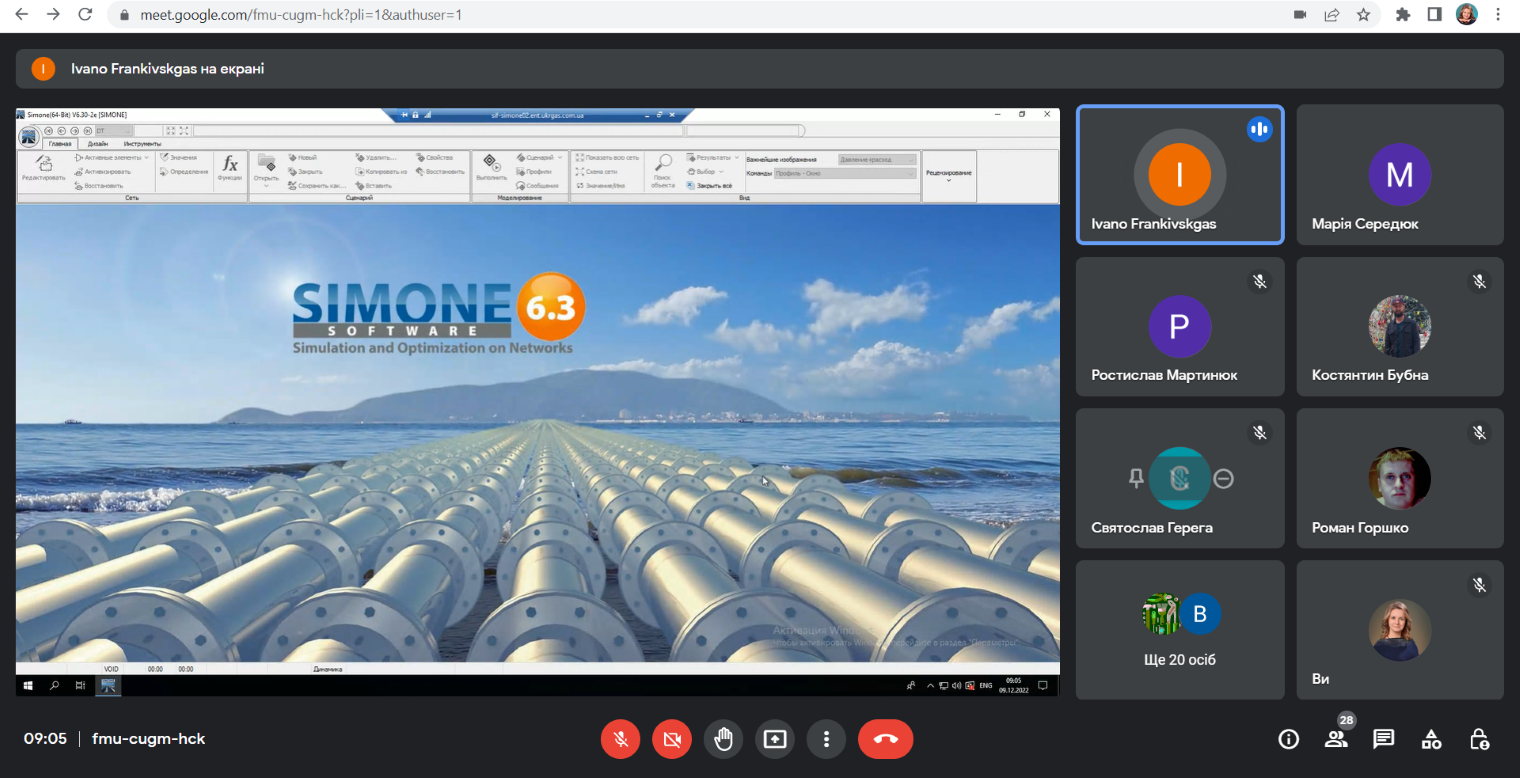
Task: Open Windows Start in shared screen
Action: pyautogui.click(x=28, y=685)
